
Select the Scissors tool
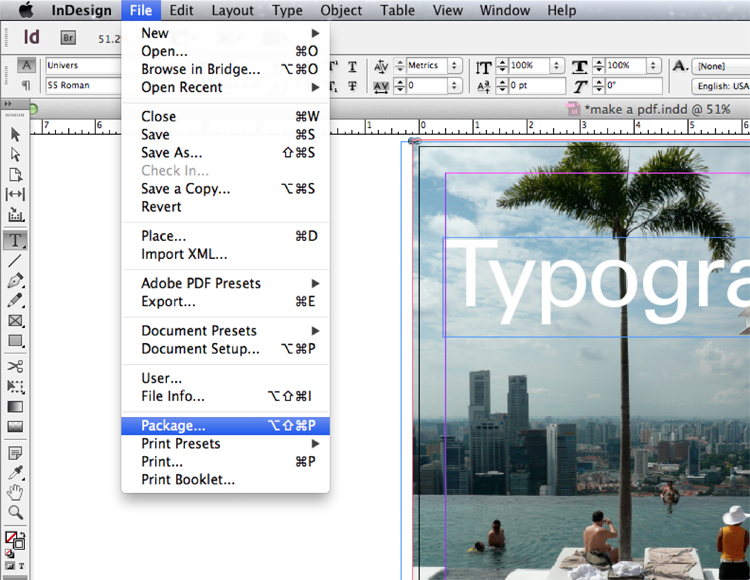[x=15, y=366]
